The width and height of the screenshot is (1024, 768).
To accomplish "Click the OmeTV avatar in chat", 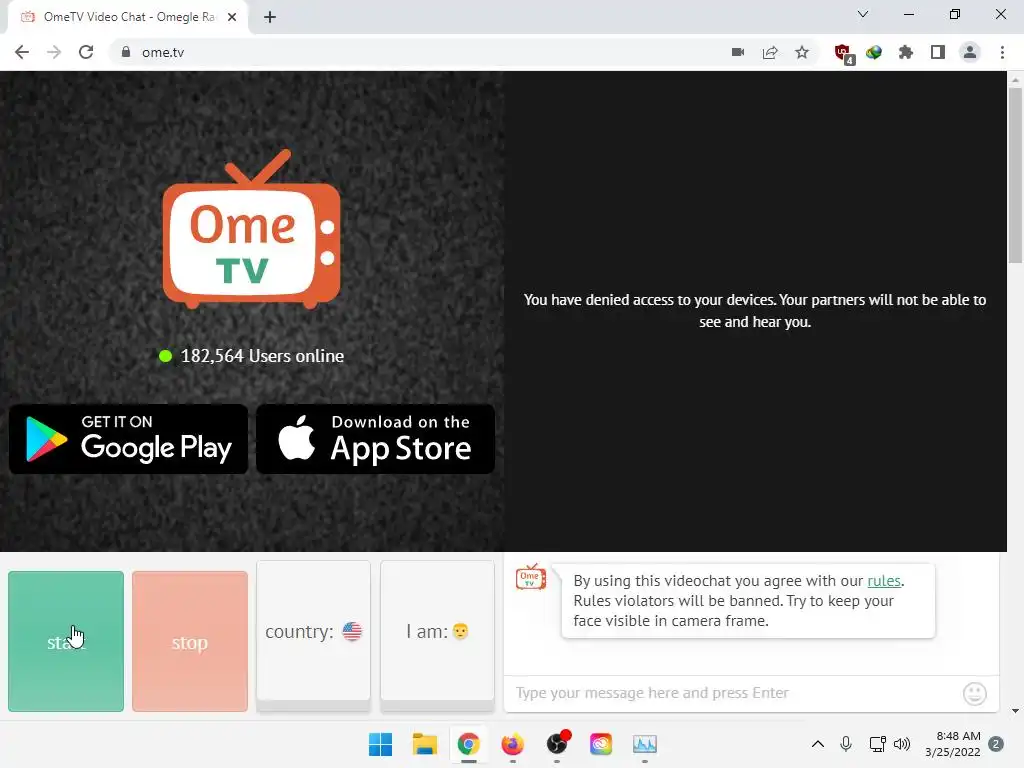I will pos(531,577).
